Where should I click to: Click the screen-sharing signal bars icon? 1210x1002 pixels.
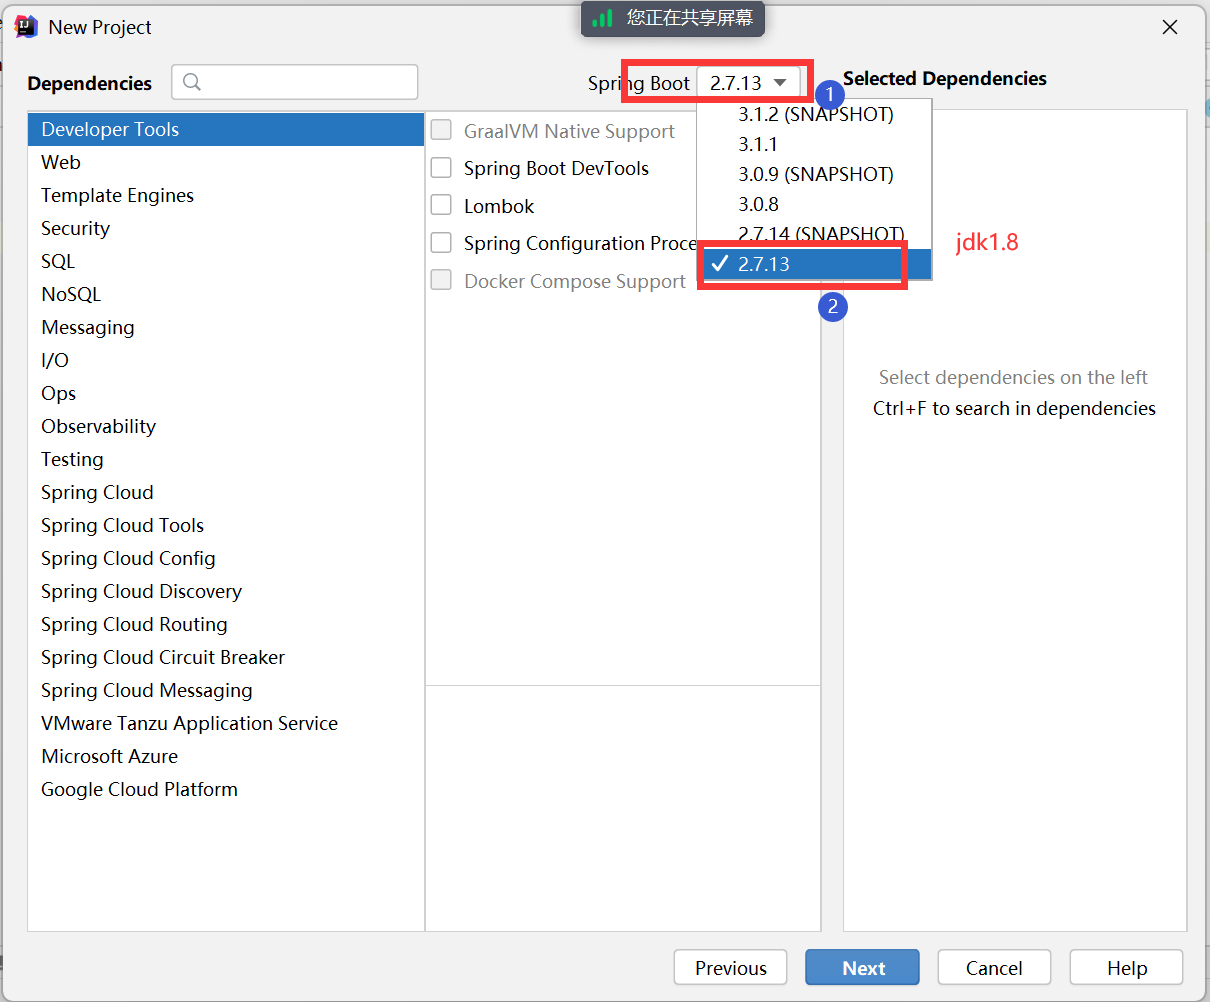[602, 18]
